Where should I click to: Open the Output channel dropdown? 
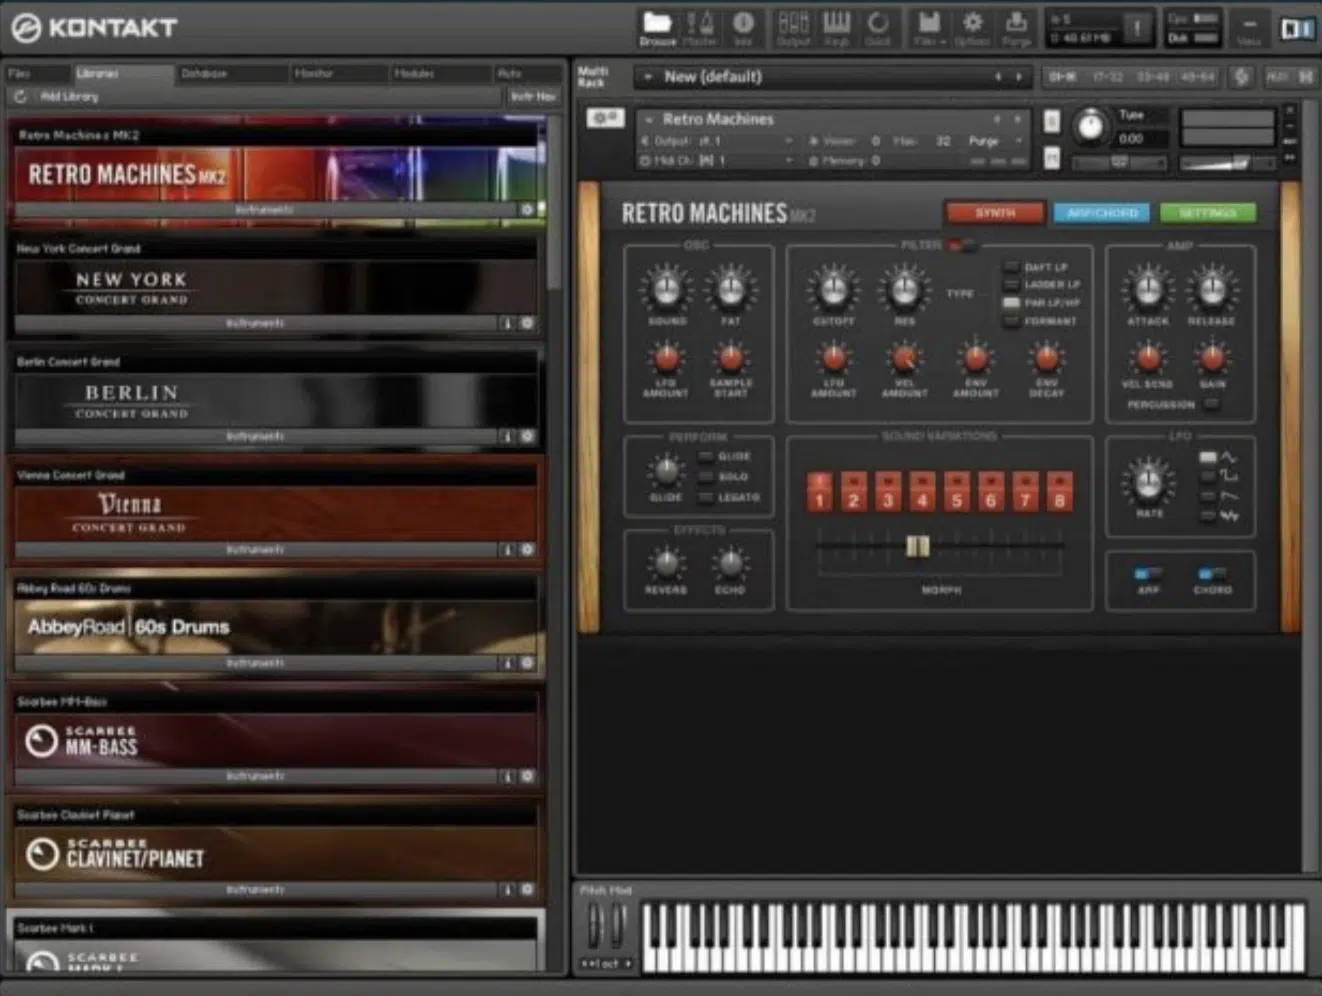click(788, 141)
